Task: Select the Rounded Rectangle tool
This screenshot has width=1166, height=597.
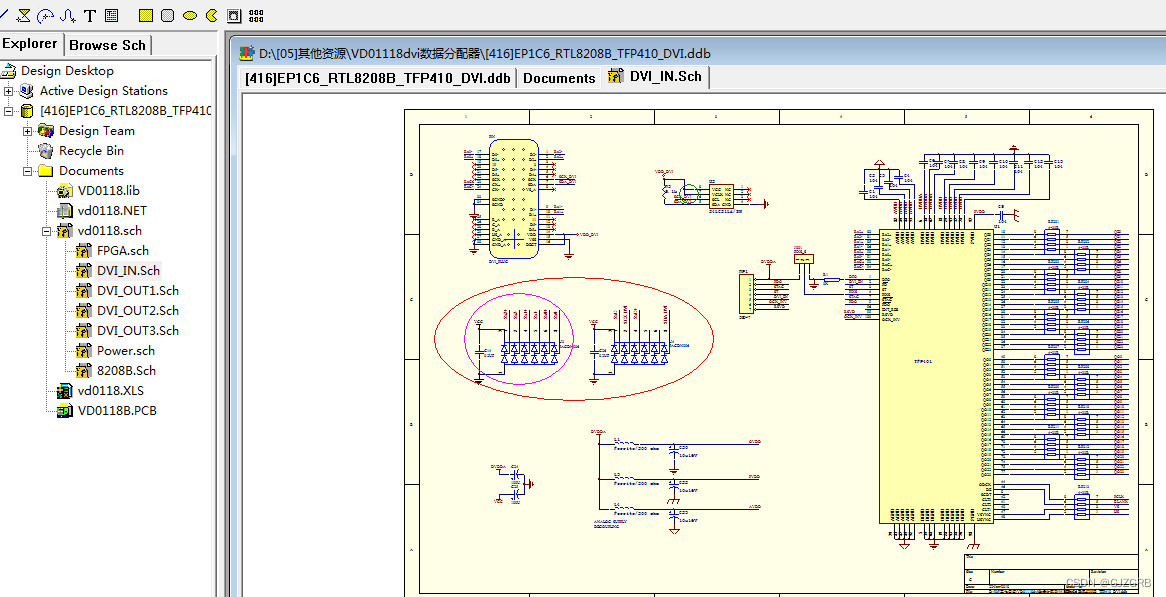Action: click(x=168, y=15)
